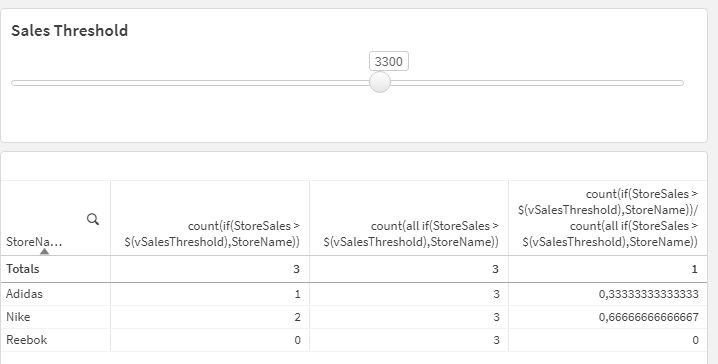Select the Nike row label

click(x=18, y=317)
